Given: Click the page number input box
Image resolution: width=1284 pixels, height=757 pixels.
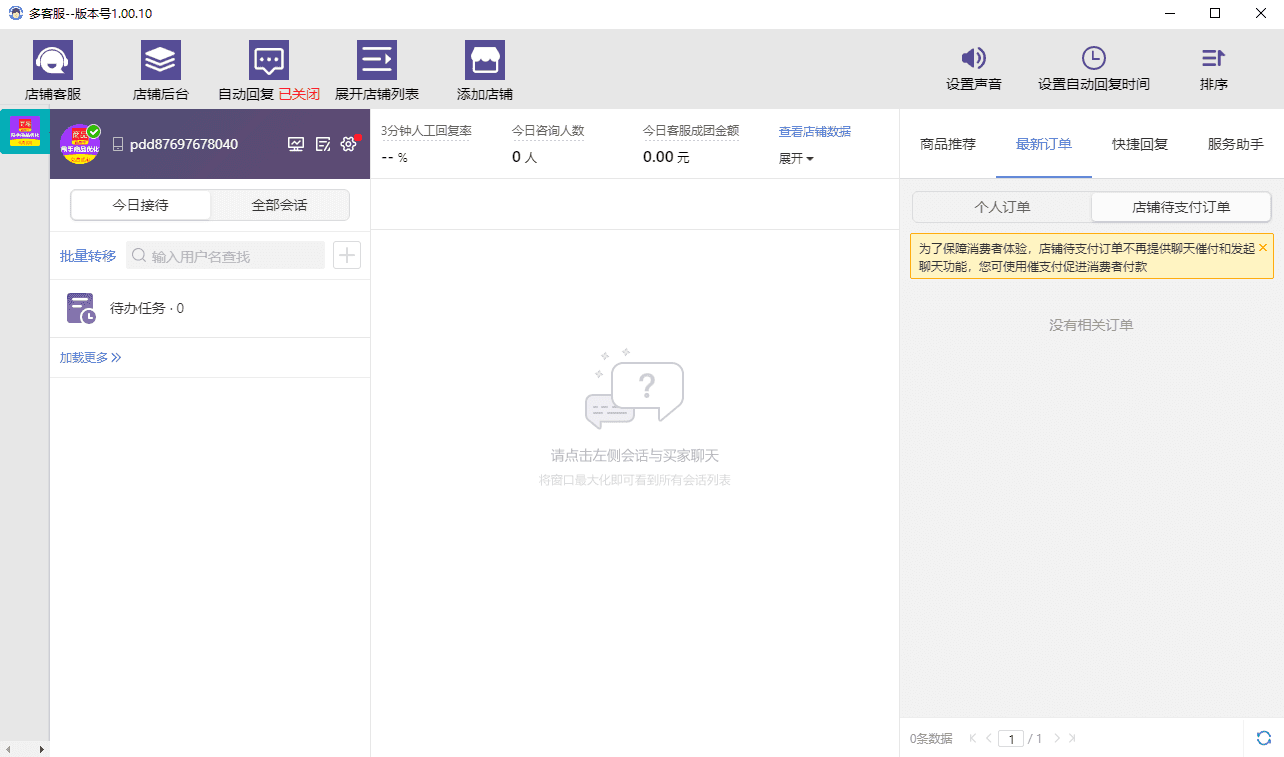Looking at the screenshot, I should point(1011,739).
